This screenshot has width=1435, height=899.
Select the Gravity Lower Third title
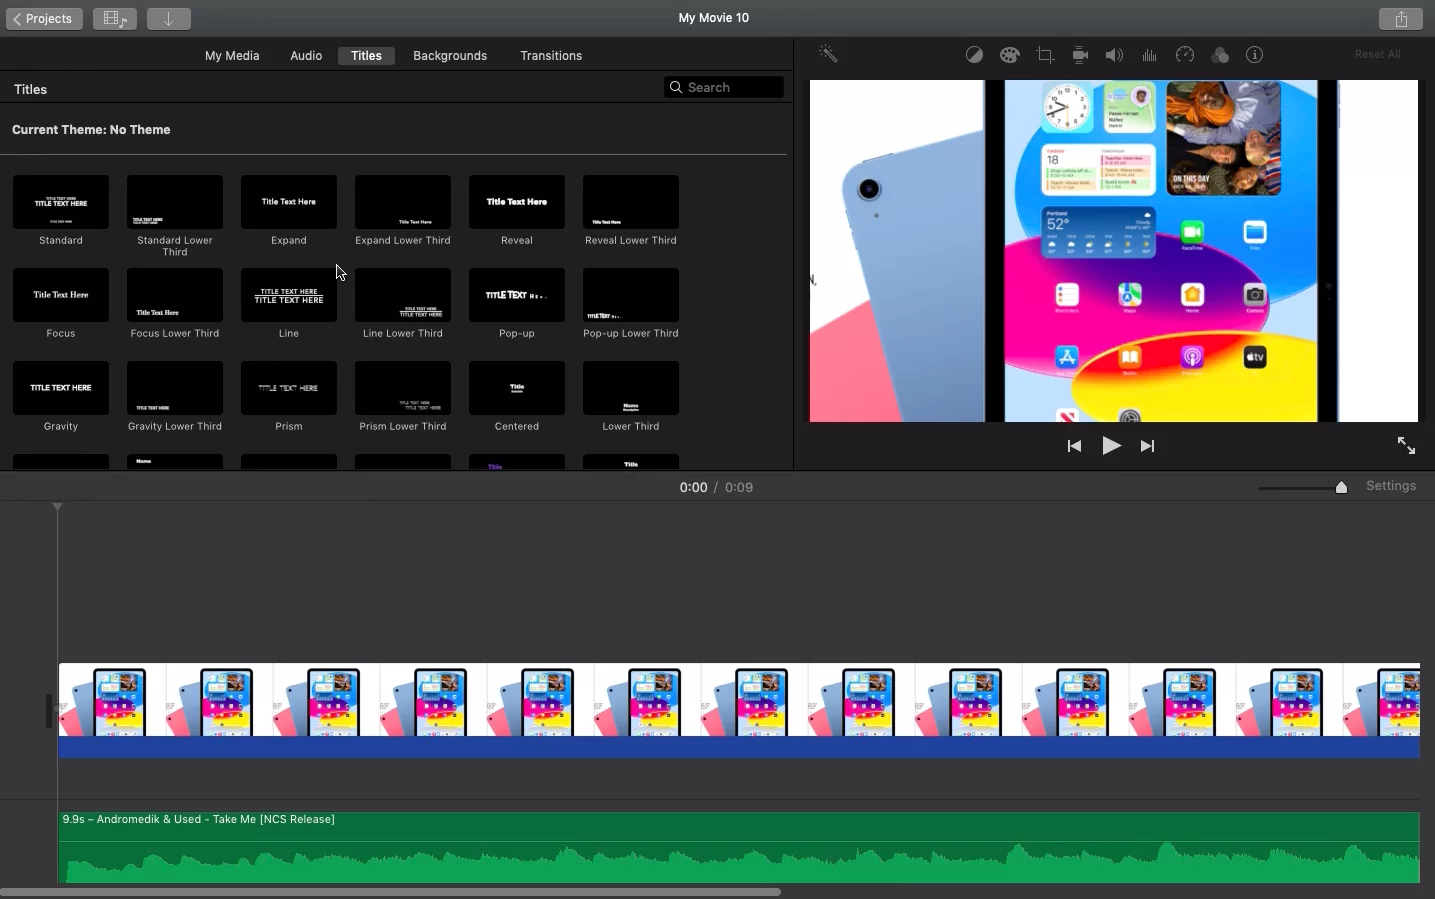(x=175, y=389)
